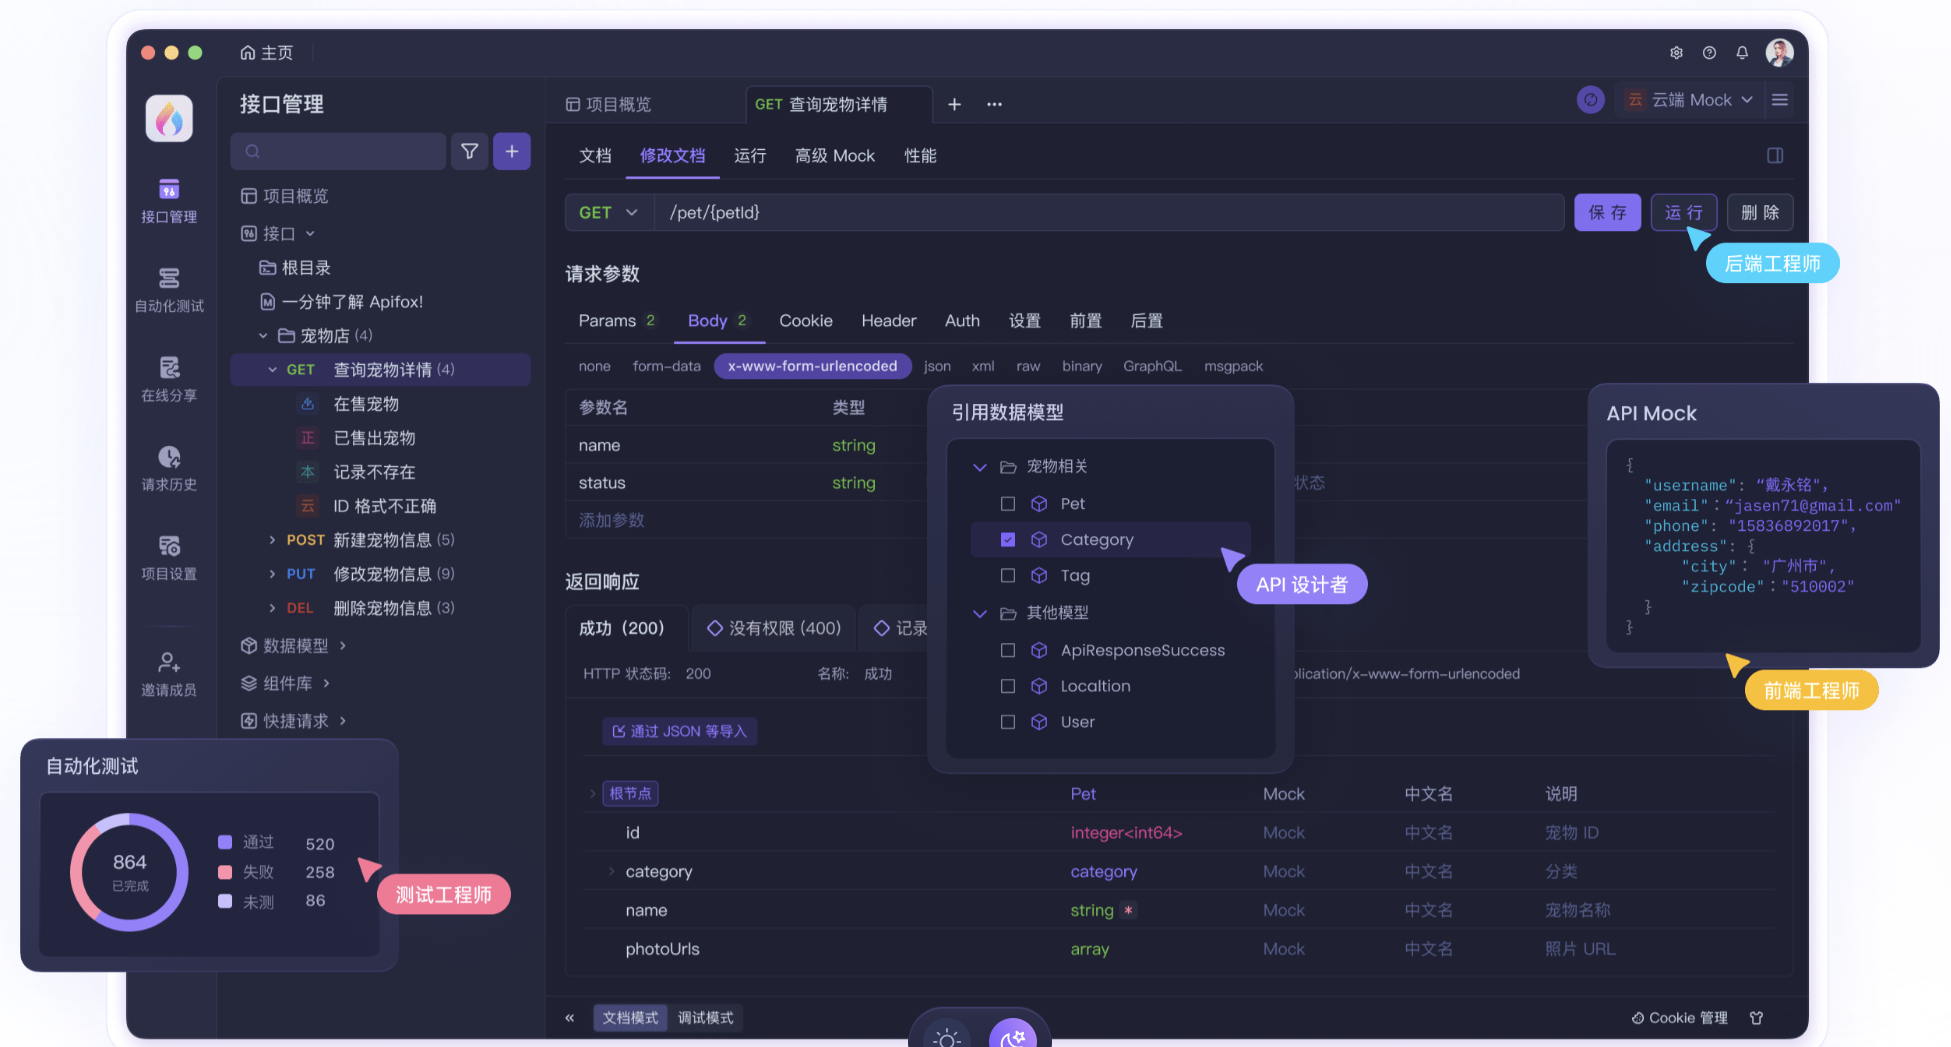Click the 保存 button
Image resolution: width=1951 pixels, height=1047 pixels.
(1607, 212)
